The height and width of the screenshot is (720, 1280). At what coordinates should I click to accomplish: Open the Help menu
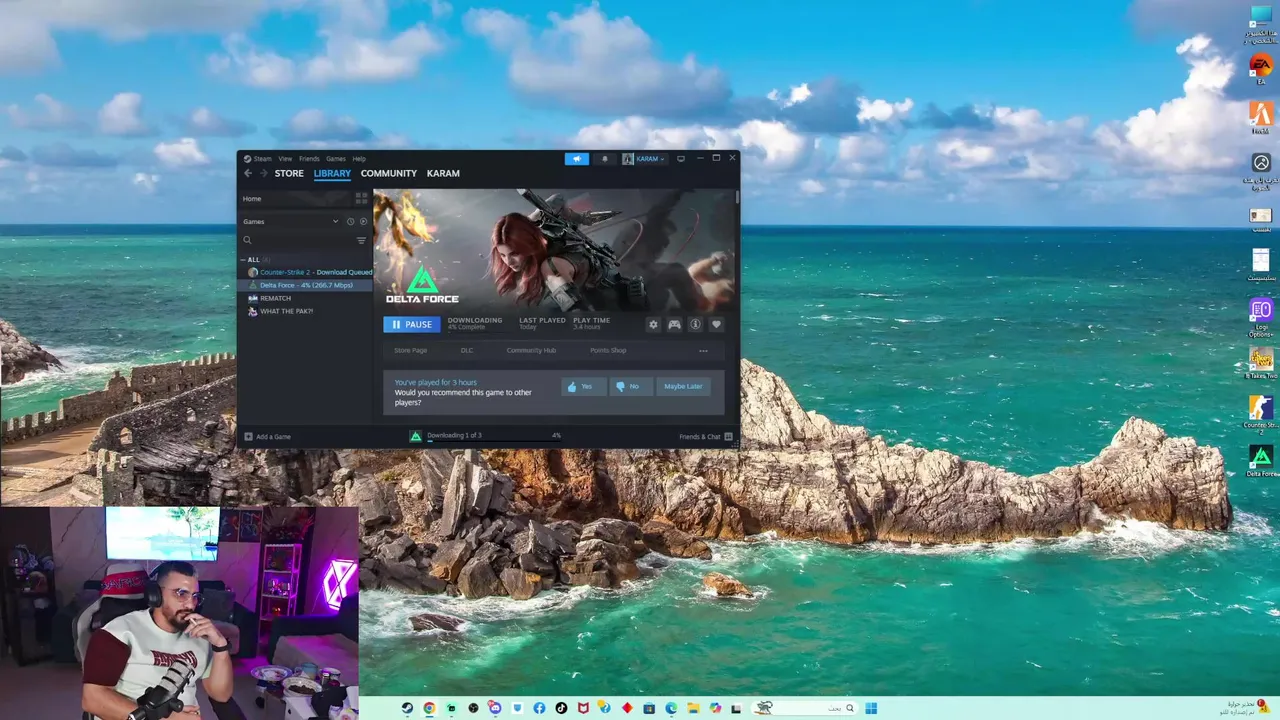(x=359, y=158)
